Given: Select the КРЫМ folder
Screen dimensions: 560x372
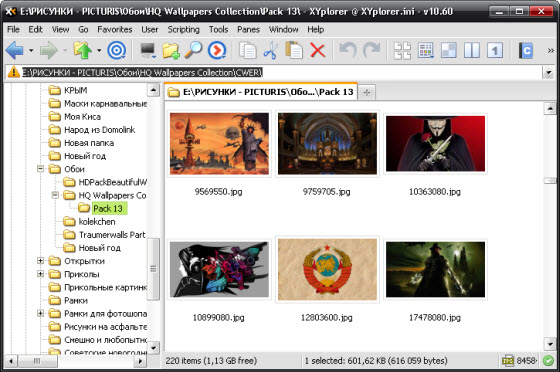Looking at the screenshot, I should click(75, 90).
